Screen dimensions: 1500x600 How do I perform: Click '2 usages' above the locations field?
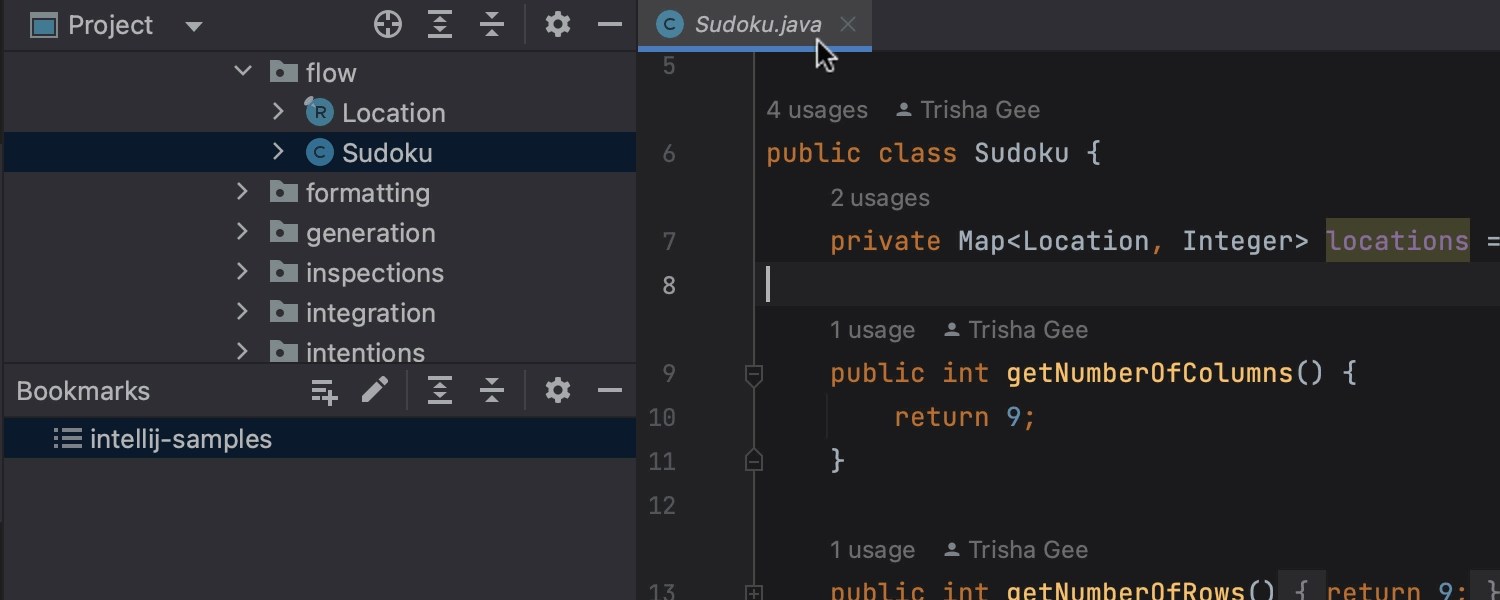pyautogui.click(x=880, y=197)
